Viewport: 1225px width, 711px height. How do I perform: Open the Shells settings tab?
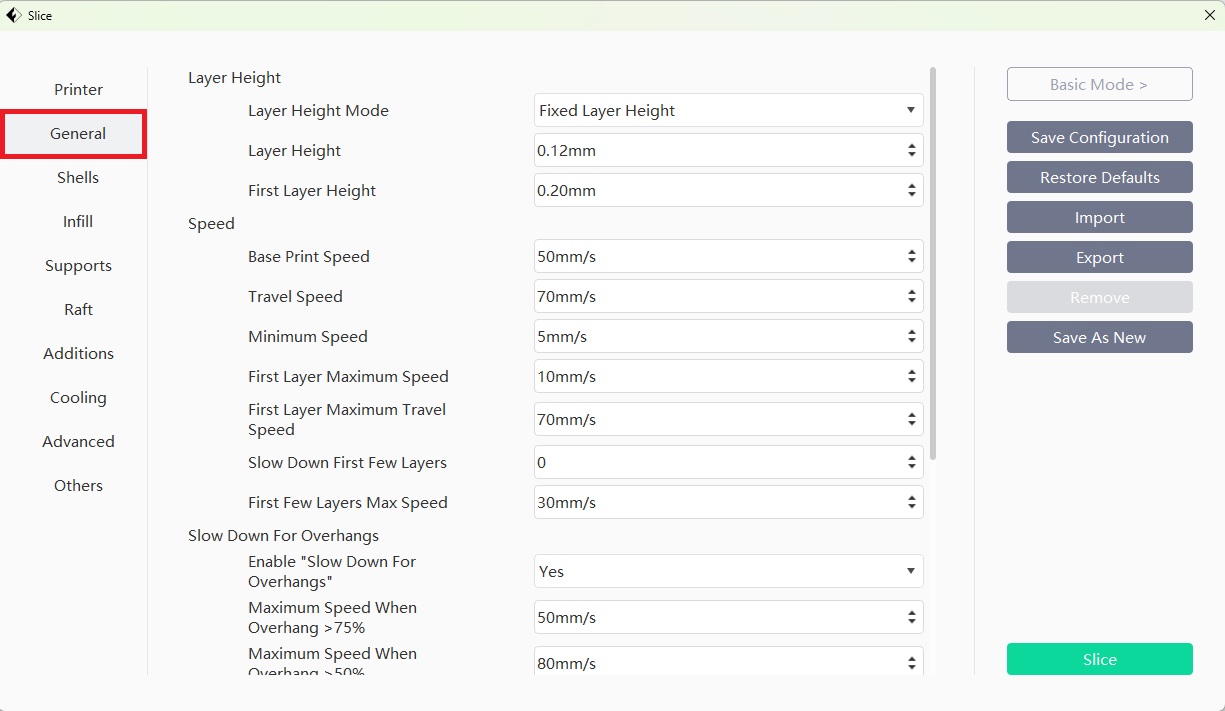(x=78, y=178)
